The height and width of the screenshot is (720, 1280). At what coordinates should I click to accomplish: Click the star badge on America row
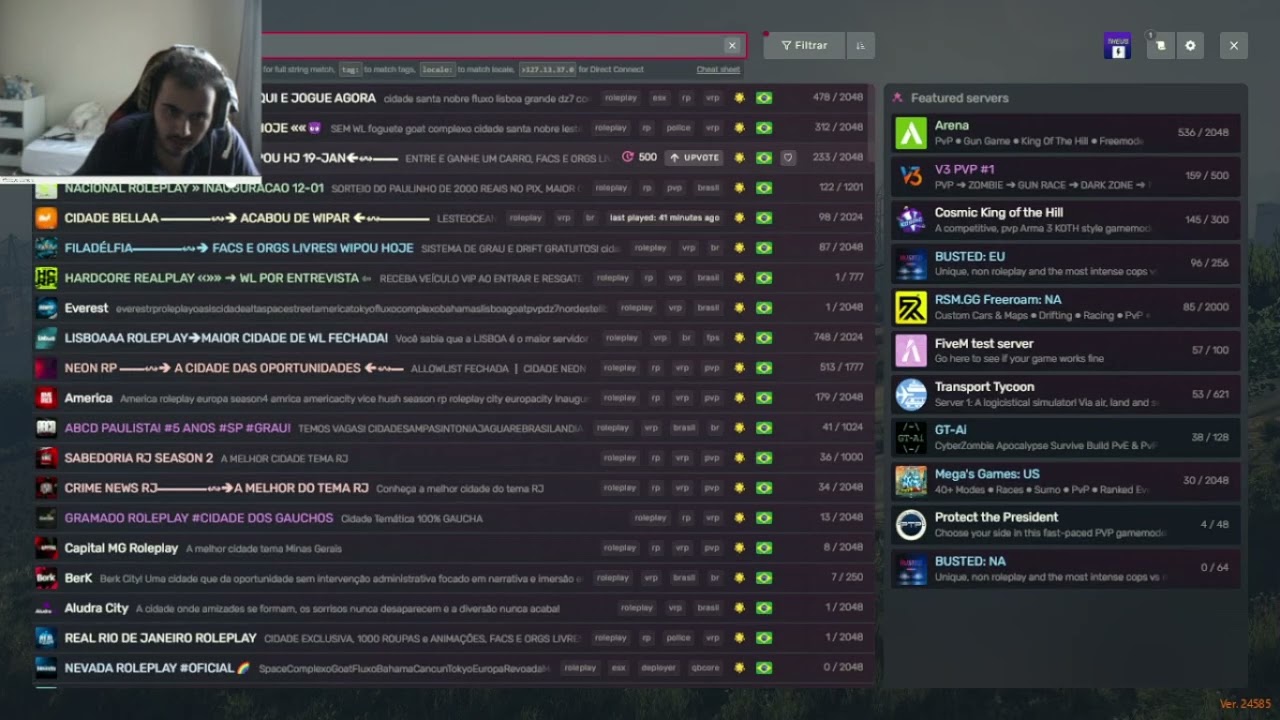pos(739,398)
